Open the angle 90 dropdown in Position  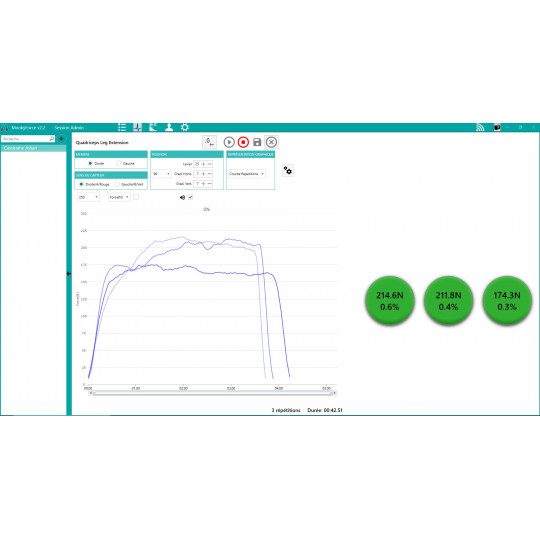162,174
